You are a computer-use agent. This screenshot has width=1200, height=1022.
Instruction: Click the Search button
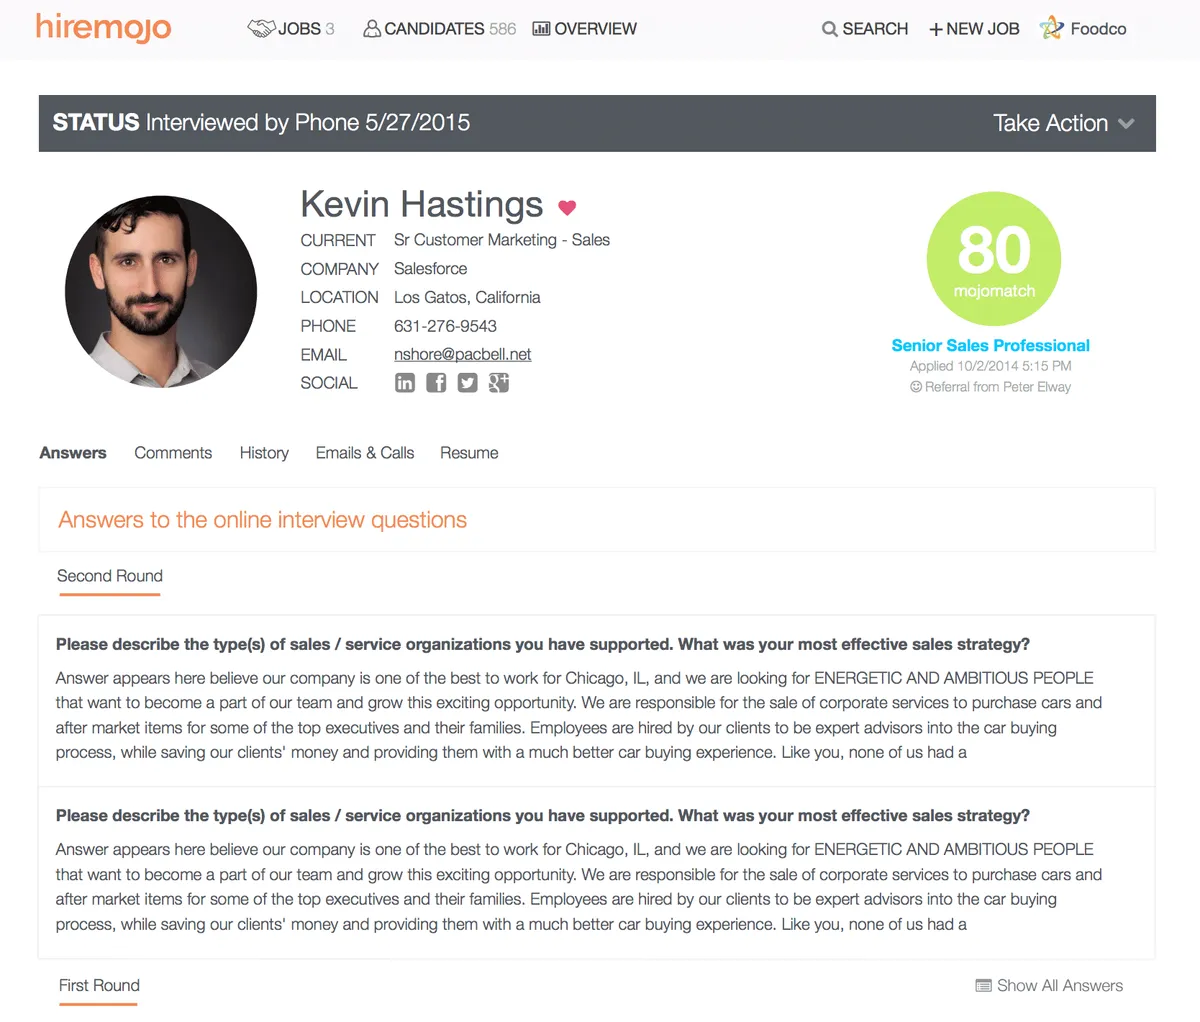pyautogui.click(x=865, y=29)
